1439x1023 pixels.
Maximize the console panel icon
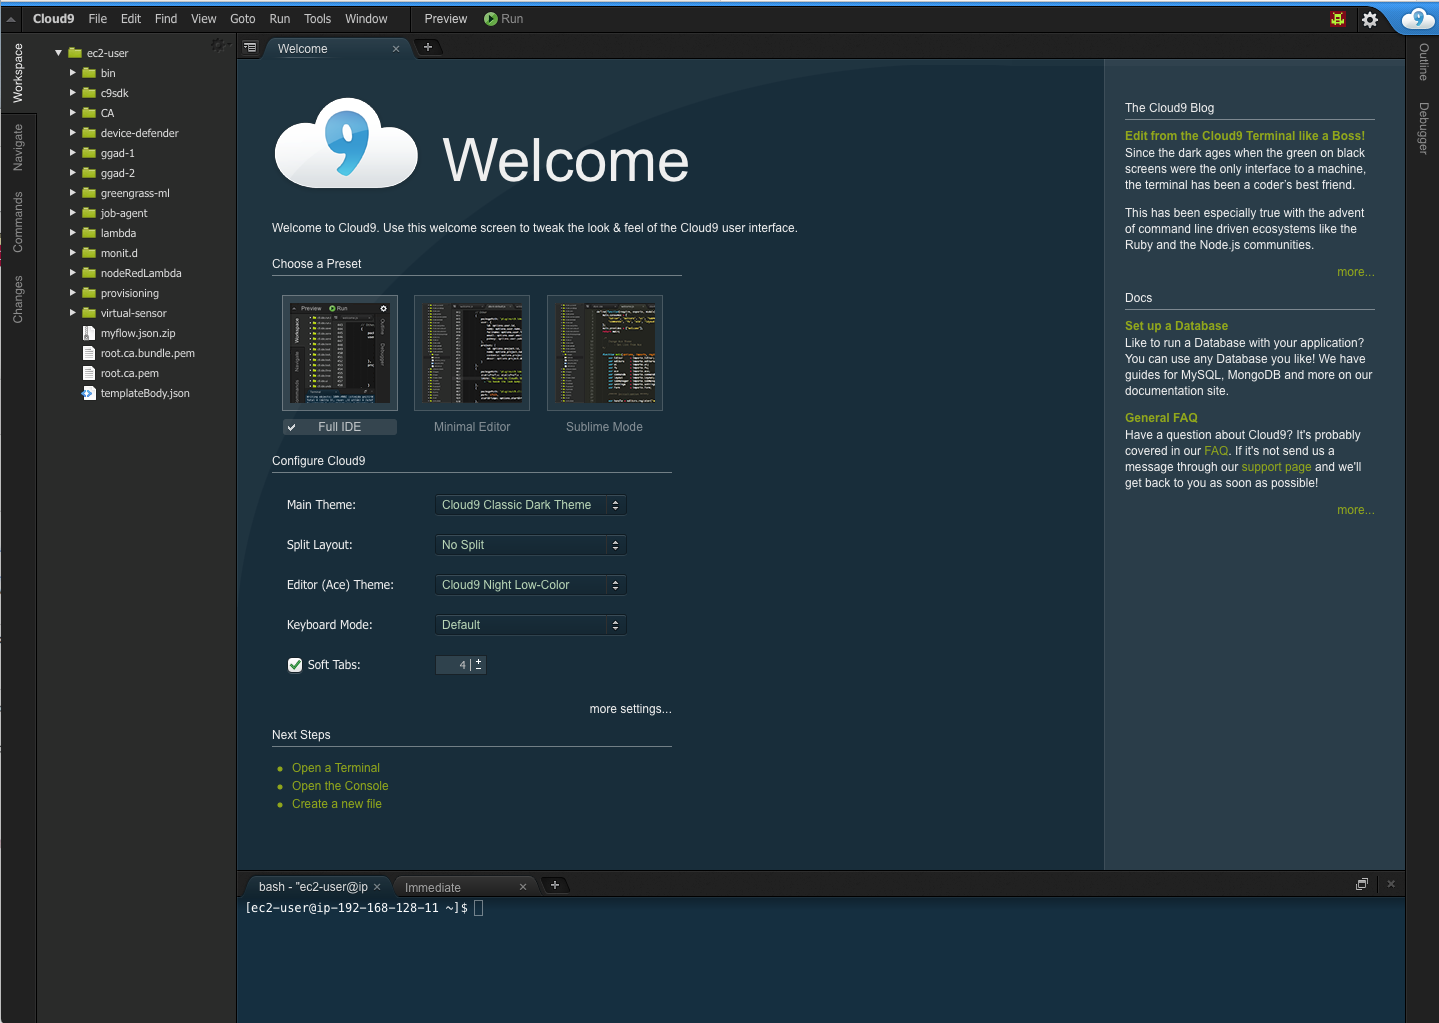click(x=1361, y=884)
